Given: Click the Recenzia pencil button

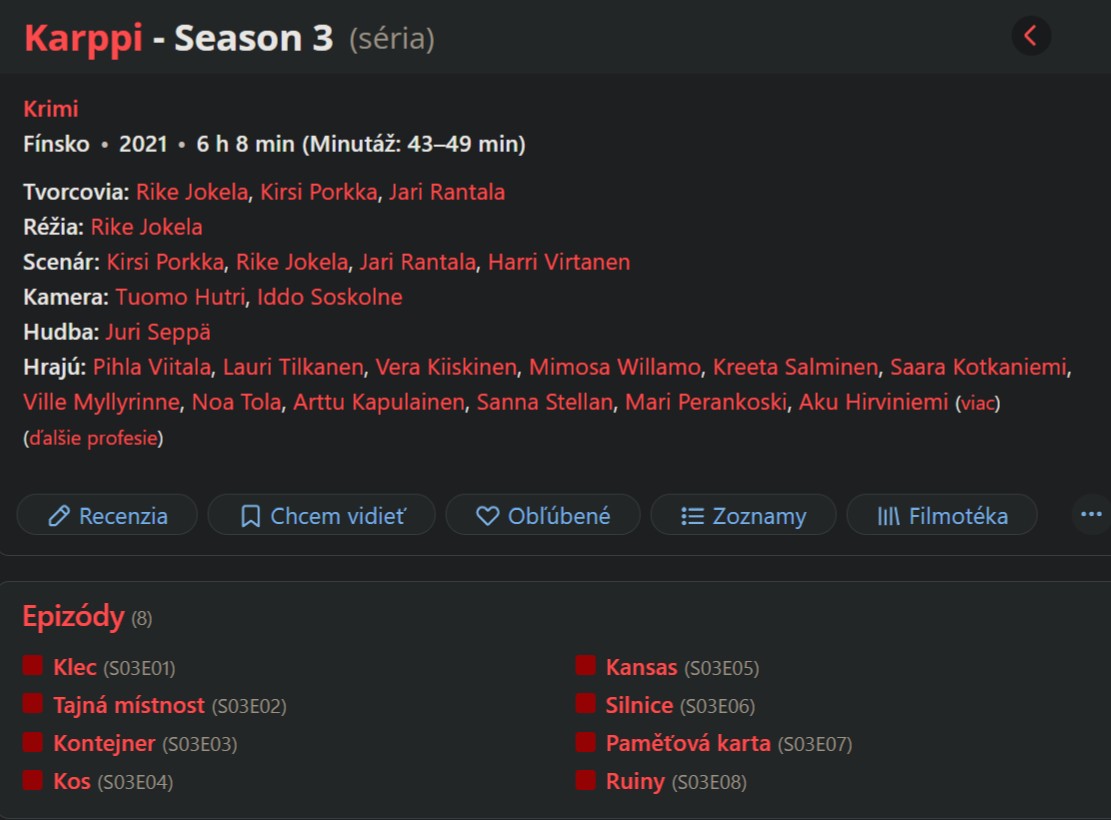Looking at the screenshot, I should (107, 515).
